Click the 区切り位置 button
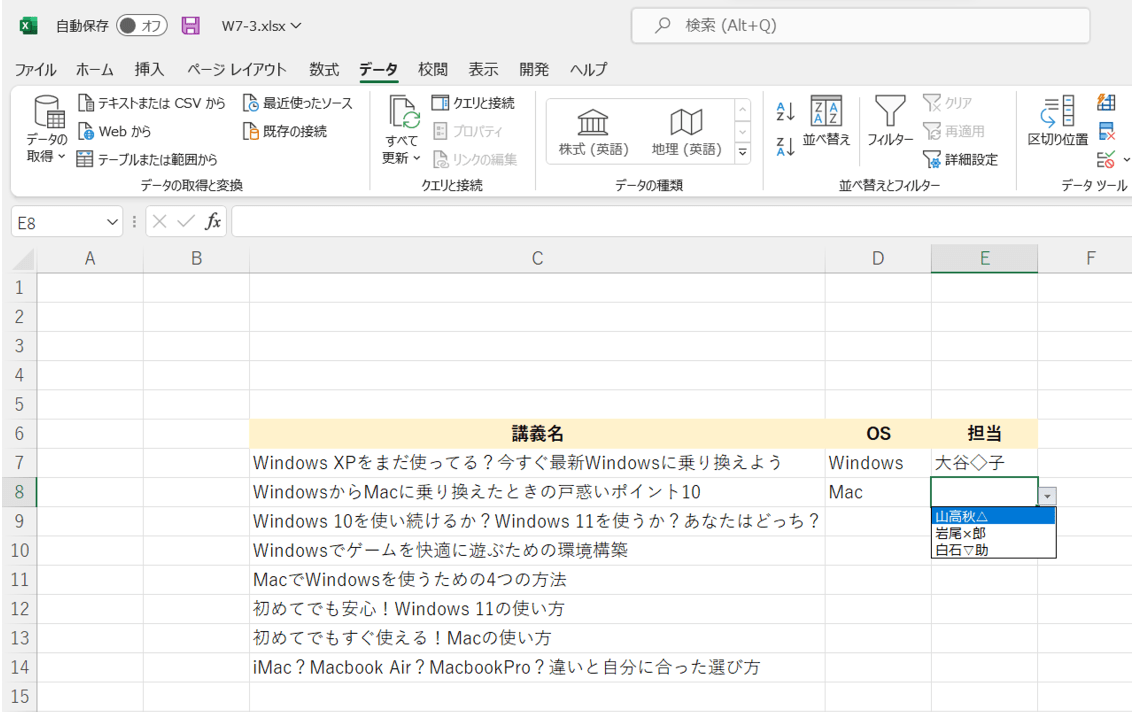The height and width of the screenshot is (712, 1132). (1058, 121)
